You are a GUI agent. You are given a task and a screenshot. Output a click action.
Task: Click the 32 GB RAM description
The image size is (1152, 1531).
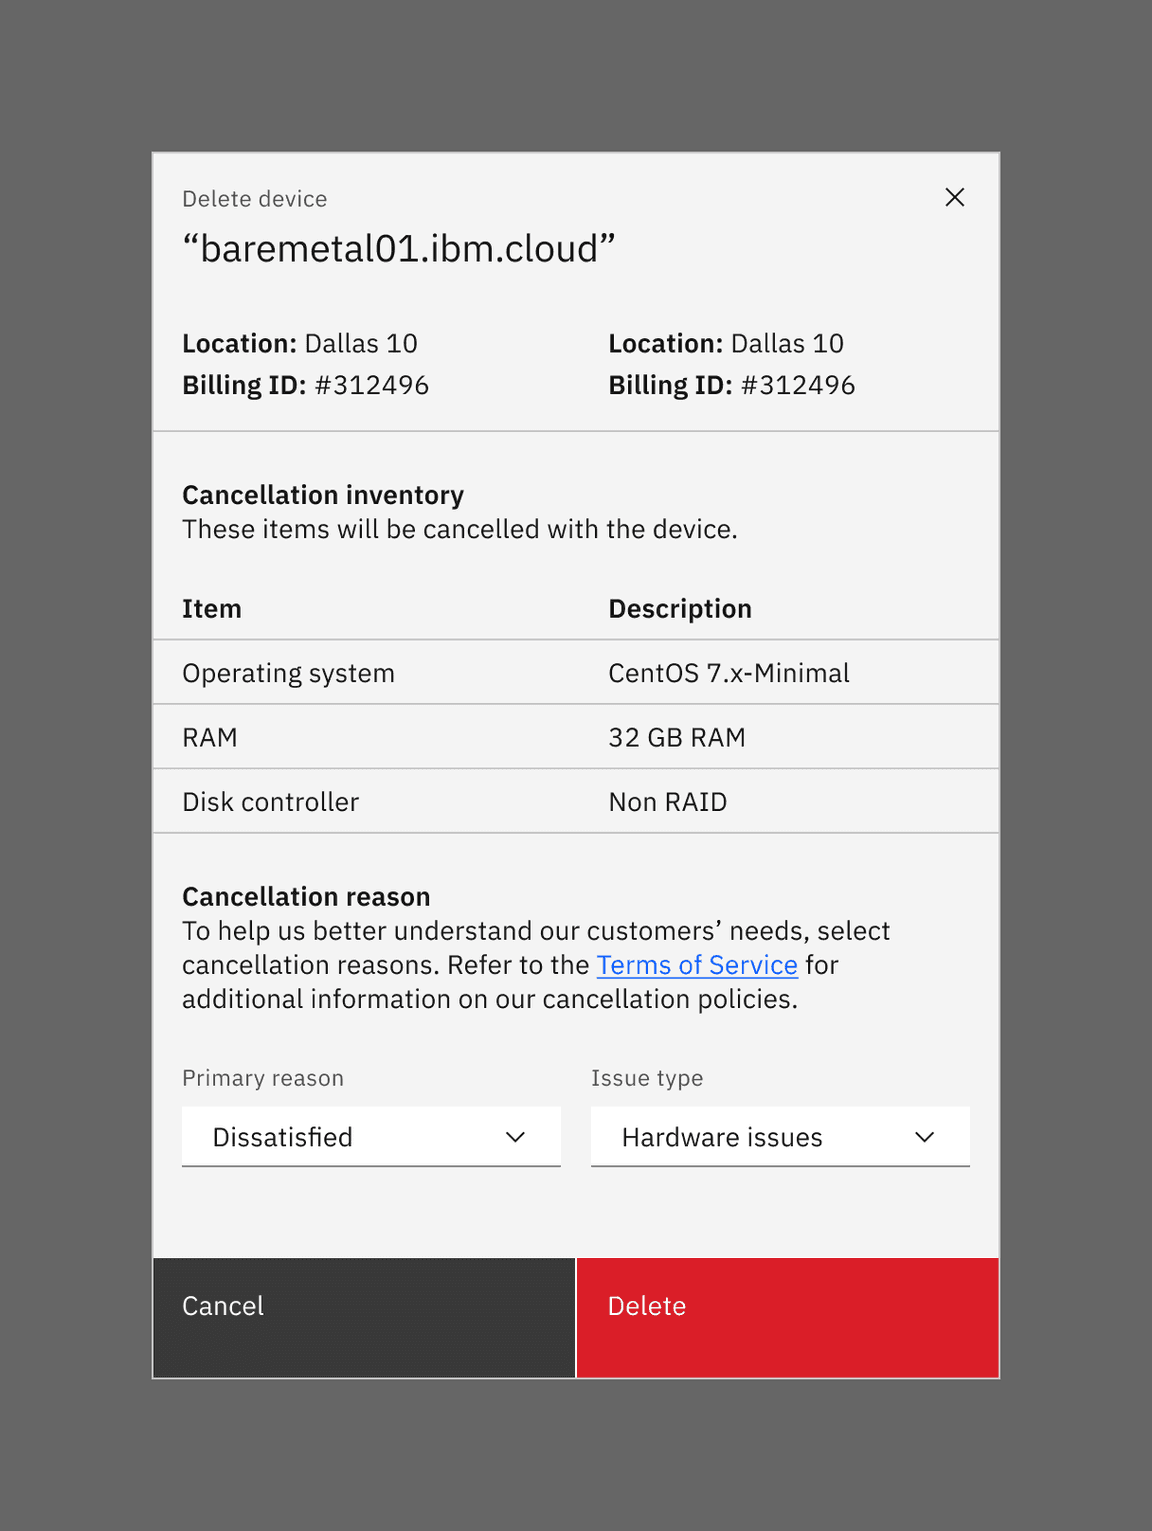point(676,738)
